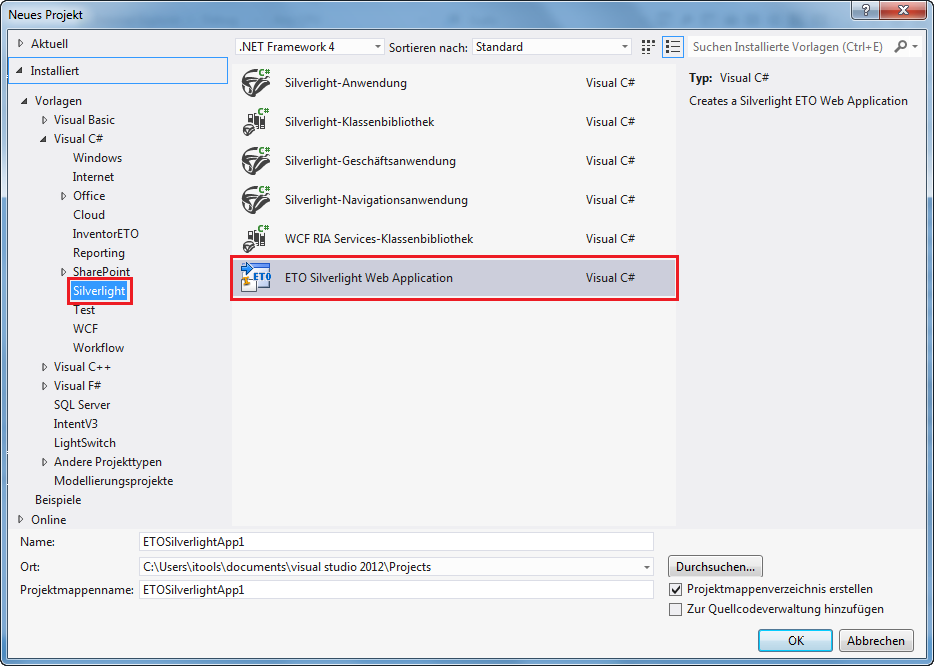Select IntentV3 tree item
The width and height of the screenshot is (934, 666).
[x=76, y=424]
